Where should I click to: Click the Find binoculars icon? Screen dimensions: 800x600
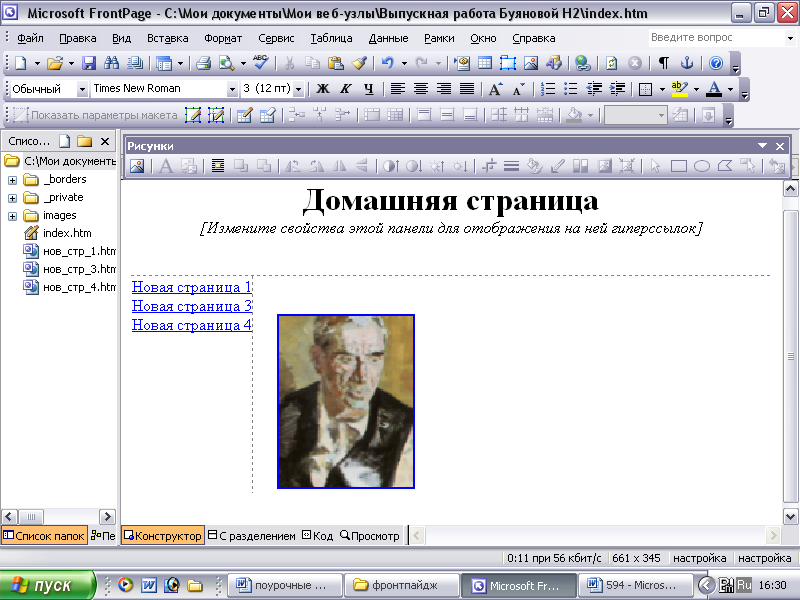pos(111,63)
